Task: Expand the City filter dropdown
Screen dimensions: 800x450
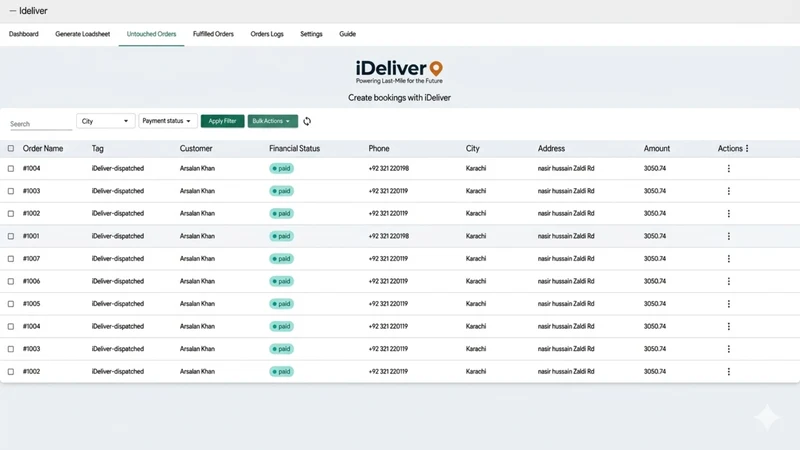Action: (106, 121)
